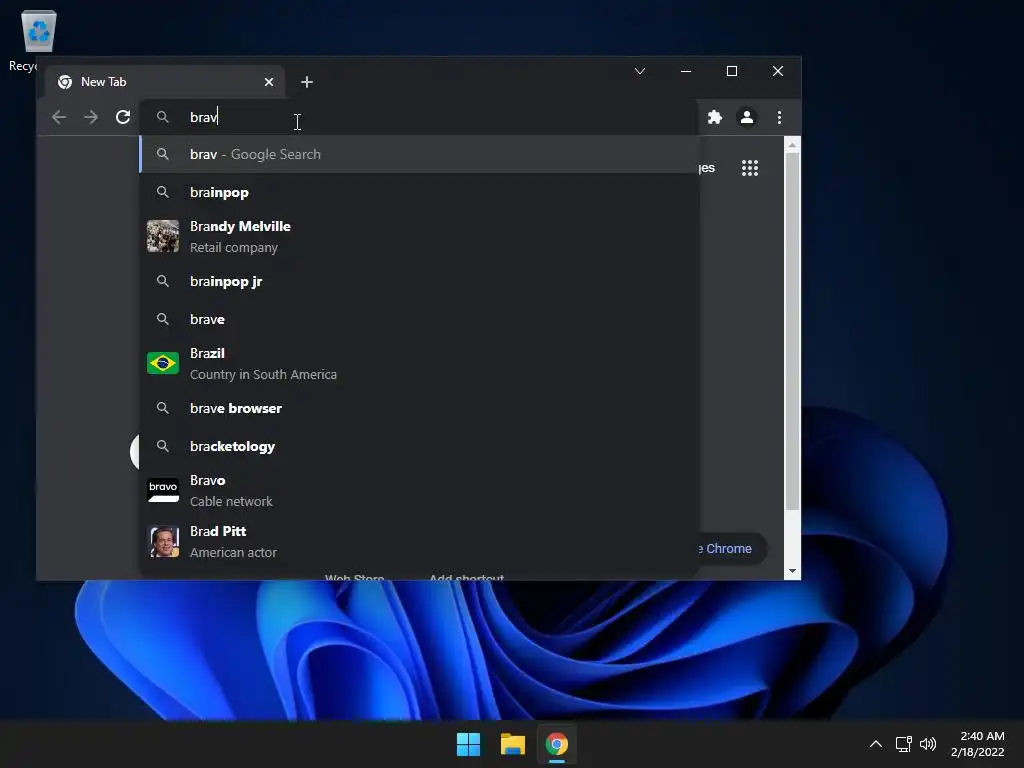Reload the page with refresh icon
Viewport: 1024px width, 768px height.
tap(123, 118)
